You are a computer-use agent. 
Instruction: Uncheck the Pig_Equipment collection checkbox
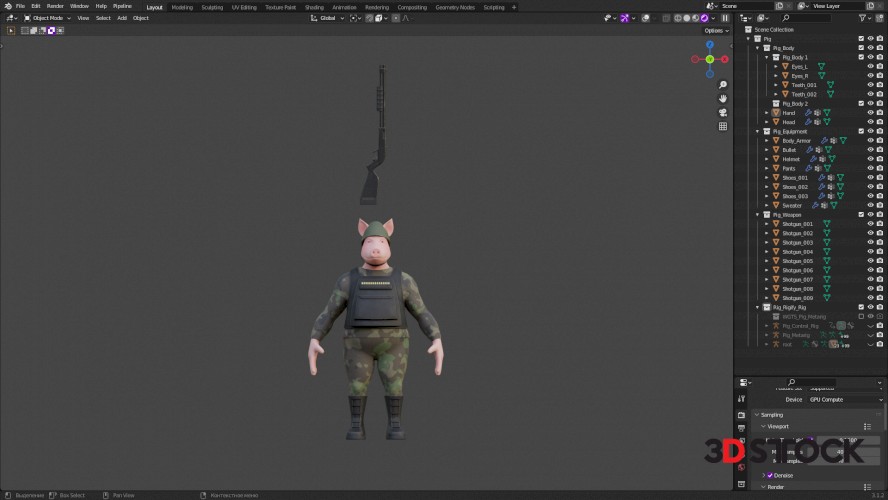pyautogui.click(x=861, y=131)
